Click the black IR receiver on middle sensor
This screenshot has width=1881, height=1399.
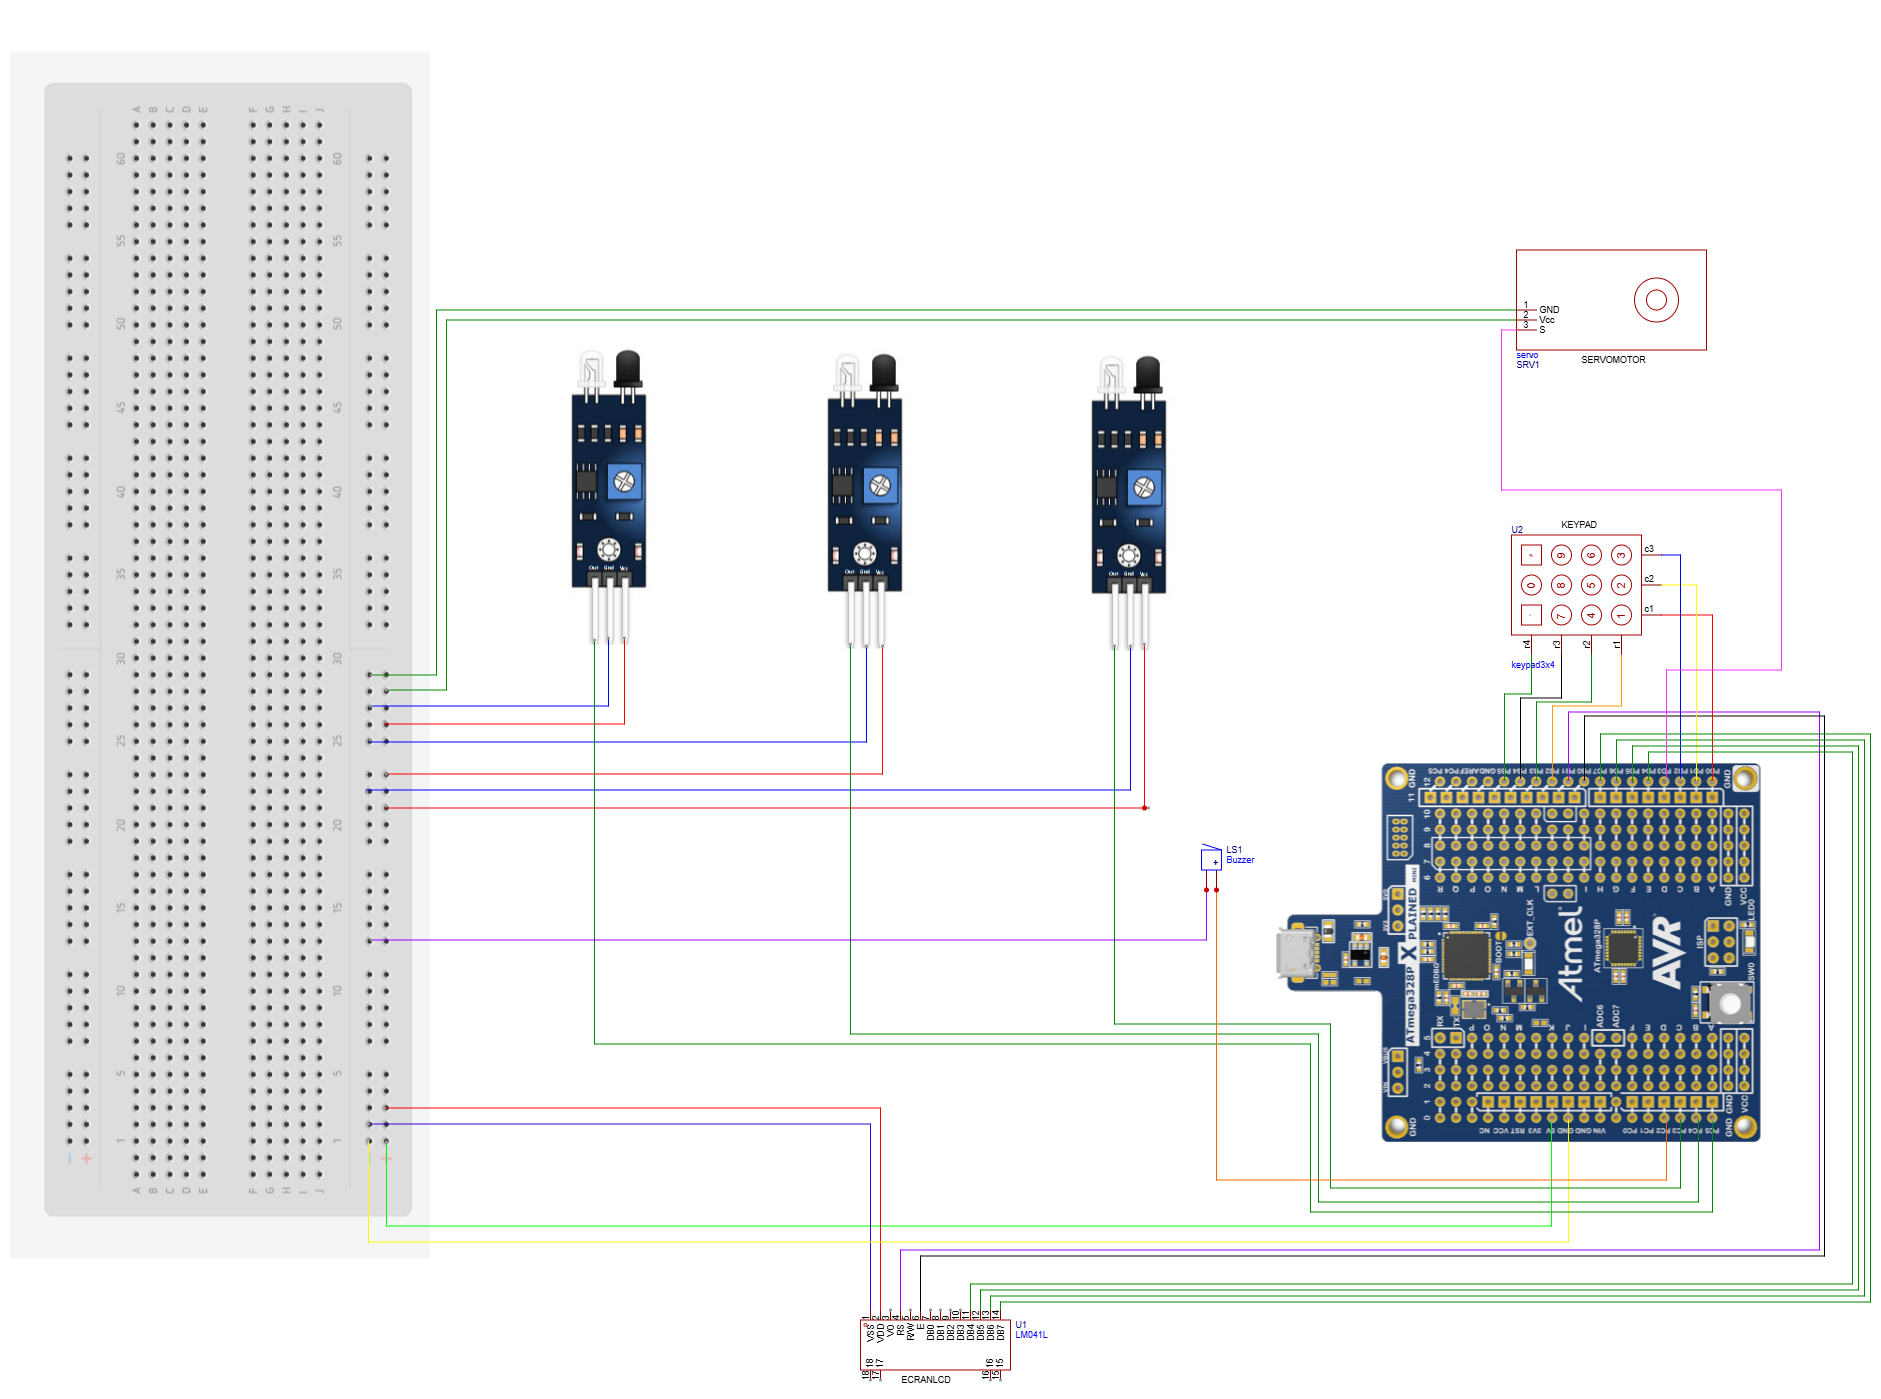tap(883, 374)
